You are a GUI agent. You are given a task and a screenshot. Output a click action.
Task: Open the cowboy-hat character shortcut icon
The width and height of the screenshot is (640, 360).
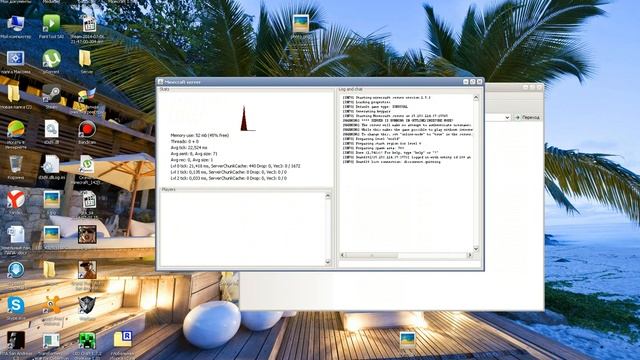click(x=87, y=270)
